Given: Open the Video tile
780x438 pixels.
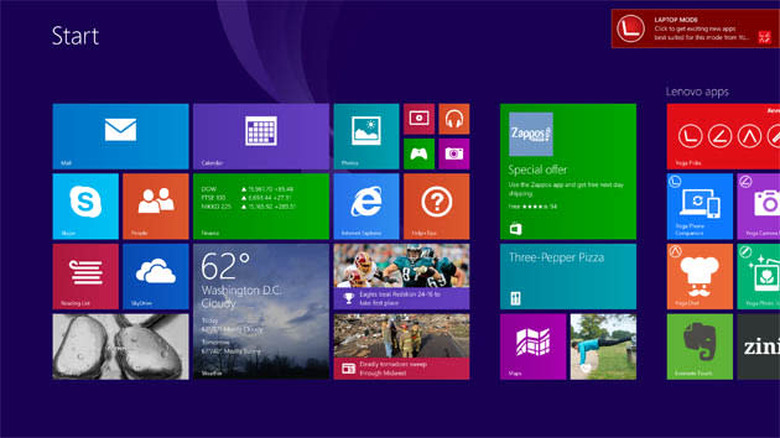Looking at the screenshot, I should (x=419, y=119).
